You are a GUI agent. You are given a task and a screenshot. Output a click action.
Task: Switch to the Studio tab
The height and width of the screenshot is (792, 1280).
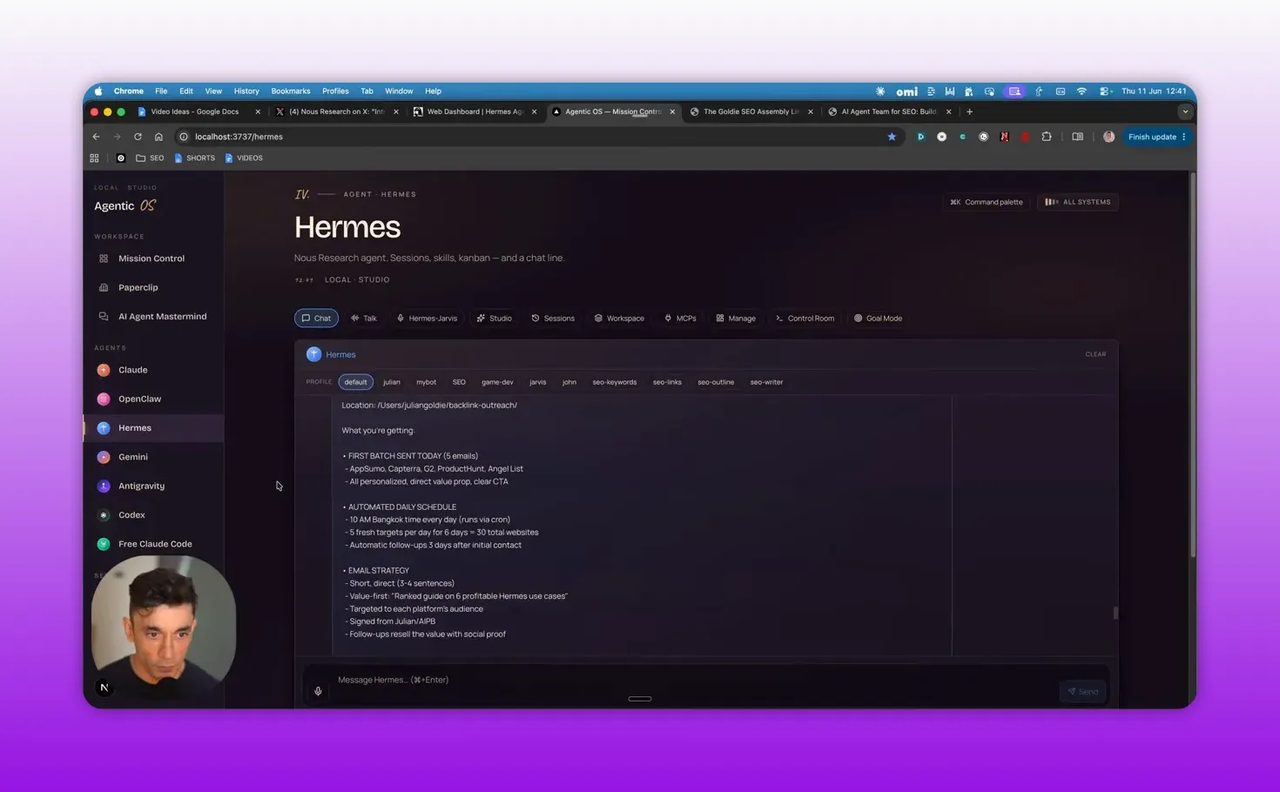pos(494,318)
